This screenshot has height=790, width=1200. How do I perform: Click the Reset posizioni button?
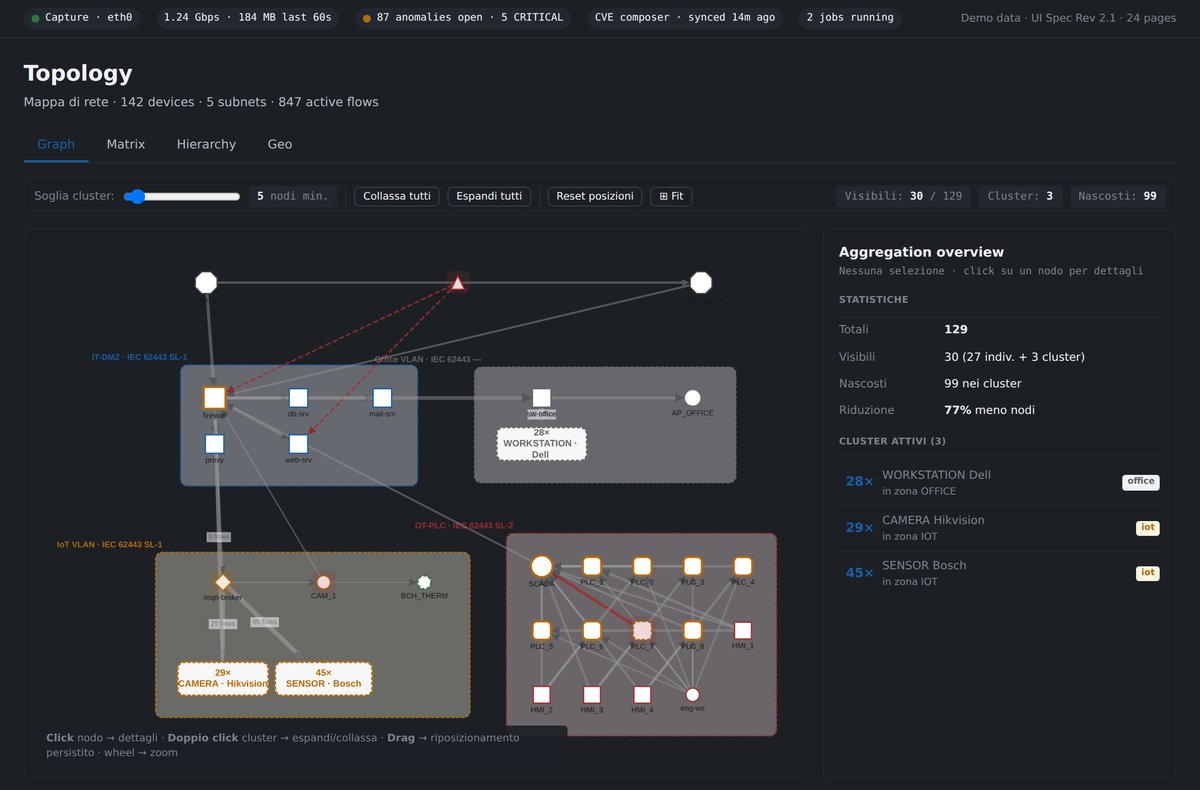(x=595, y=196)
